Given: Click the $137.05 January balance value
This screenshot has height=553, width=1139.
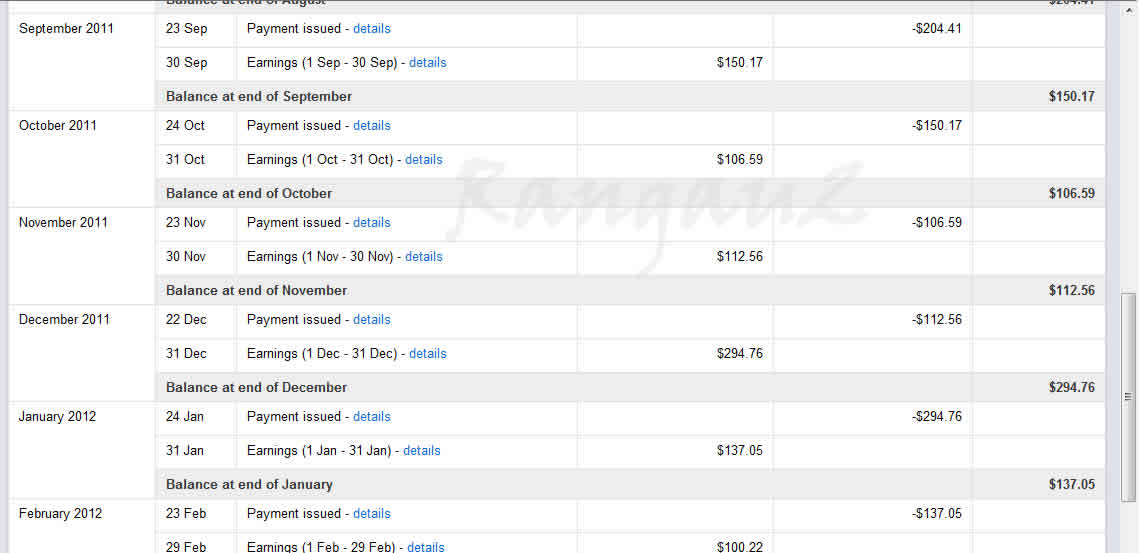Looking at the screenshot, I should point(1071,485).
